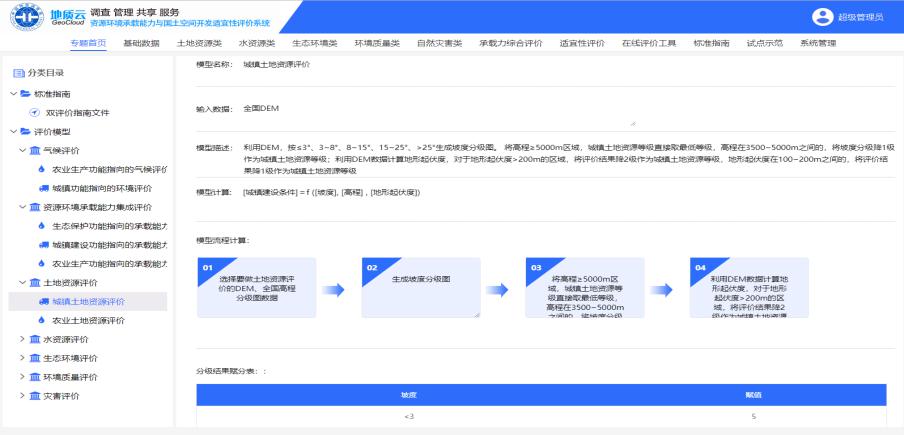Click the GeoCloud circular logo
904x435 pixels.
pos(27,17)
